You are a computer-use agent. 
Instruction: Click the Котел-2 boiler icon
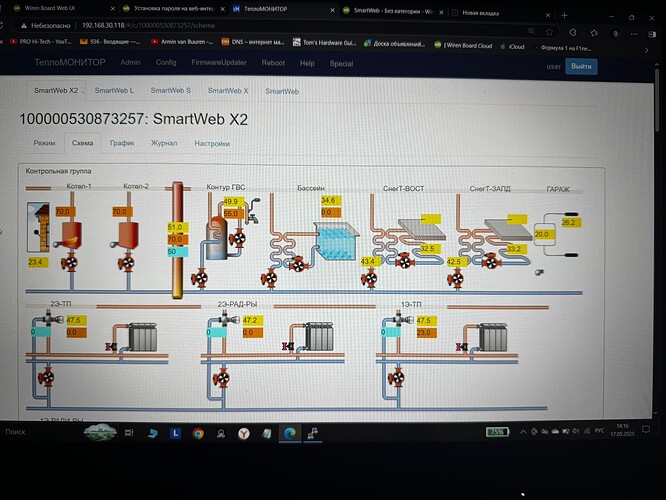[x=127, y=235]
